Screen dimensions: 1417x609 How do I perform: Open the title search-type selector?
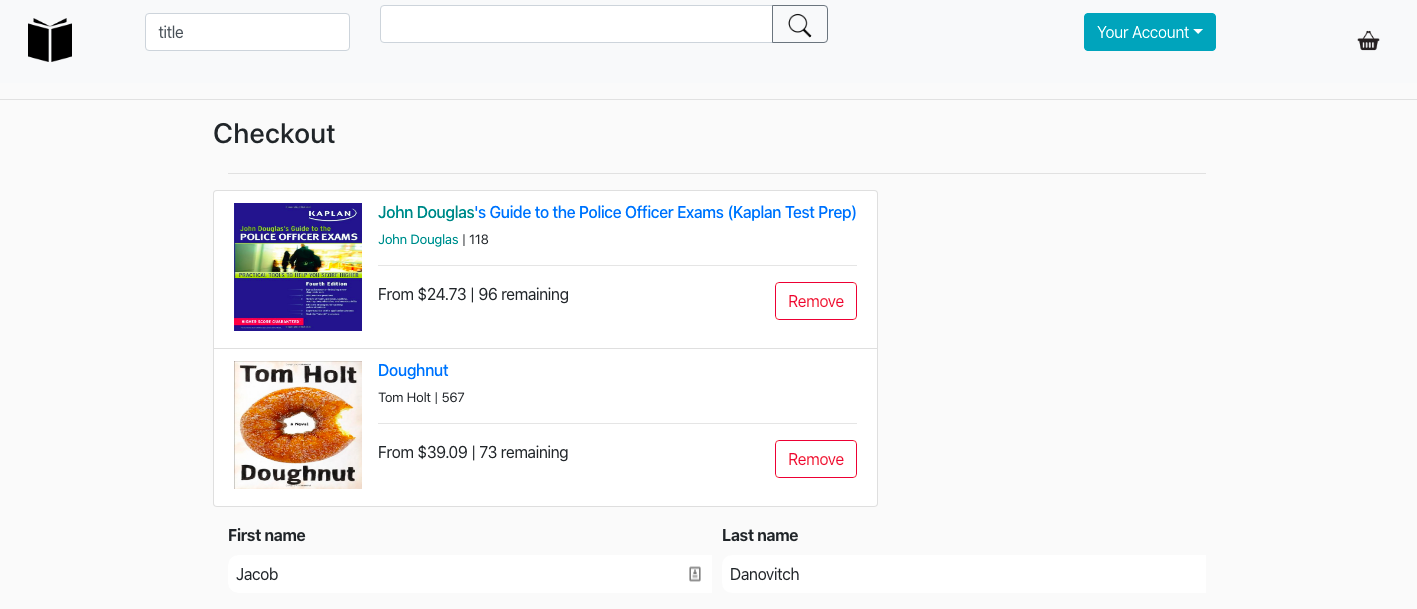pos(247,32)
